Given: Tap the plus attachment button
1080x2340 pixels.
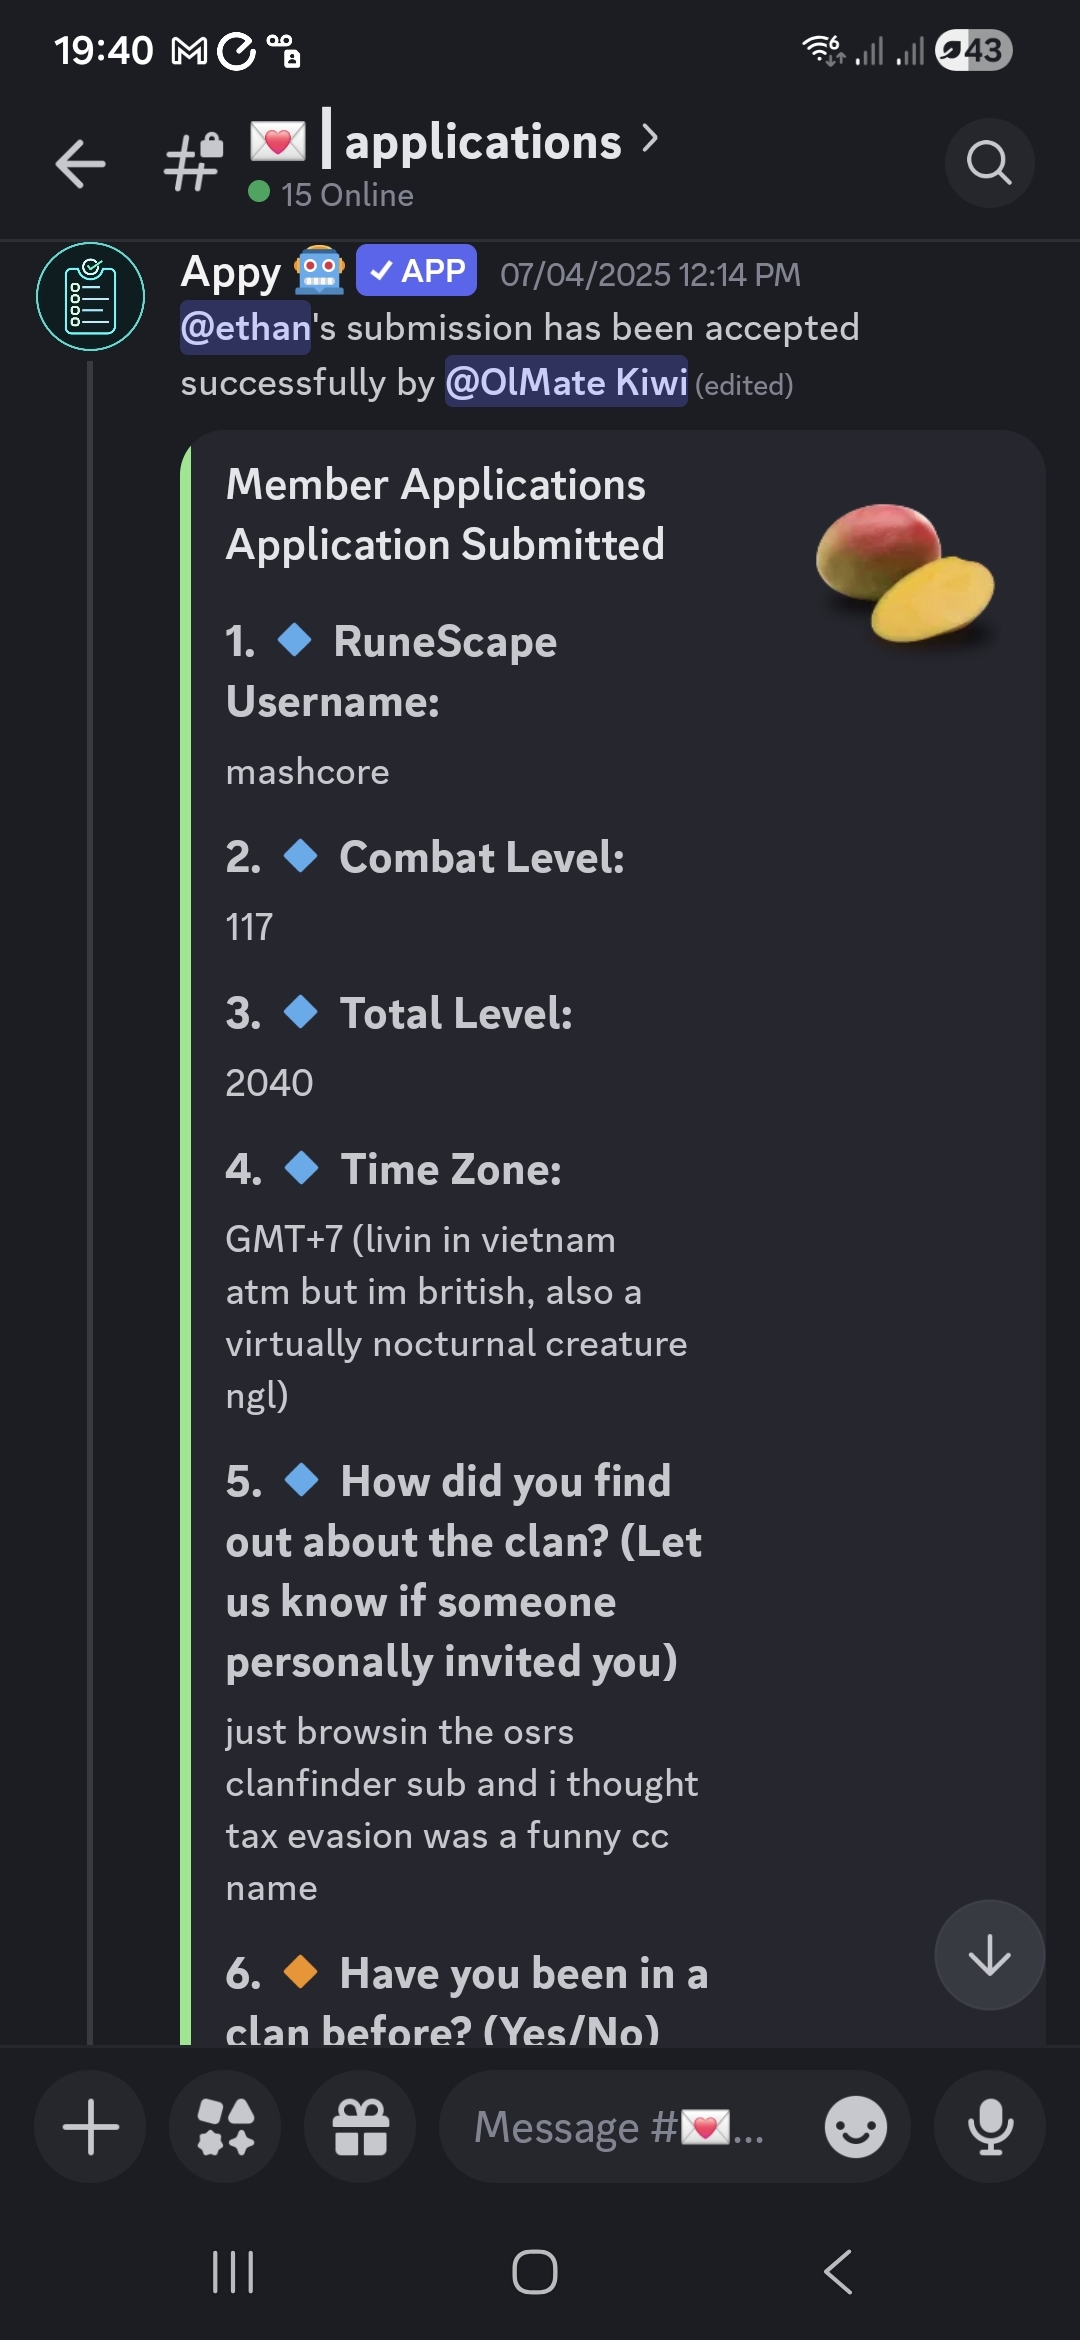Looking at the screenshot, I should point(90,2126).
